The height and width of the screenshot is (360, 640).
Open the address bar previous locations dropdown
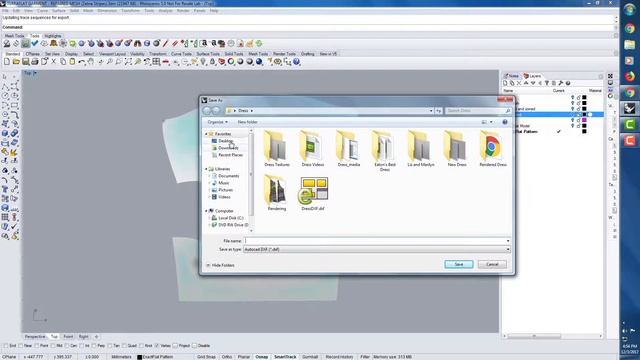pyautogui.click(x=431, y=111)
